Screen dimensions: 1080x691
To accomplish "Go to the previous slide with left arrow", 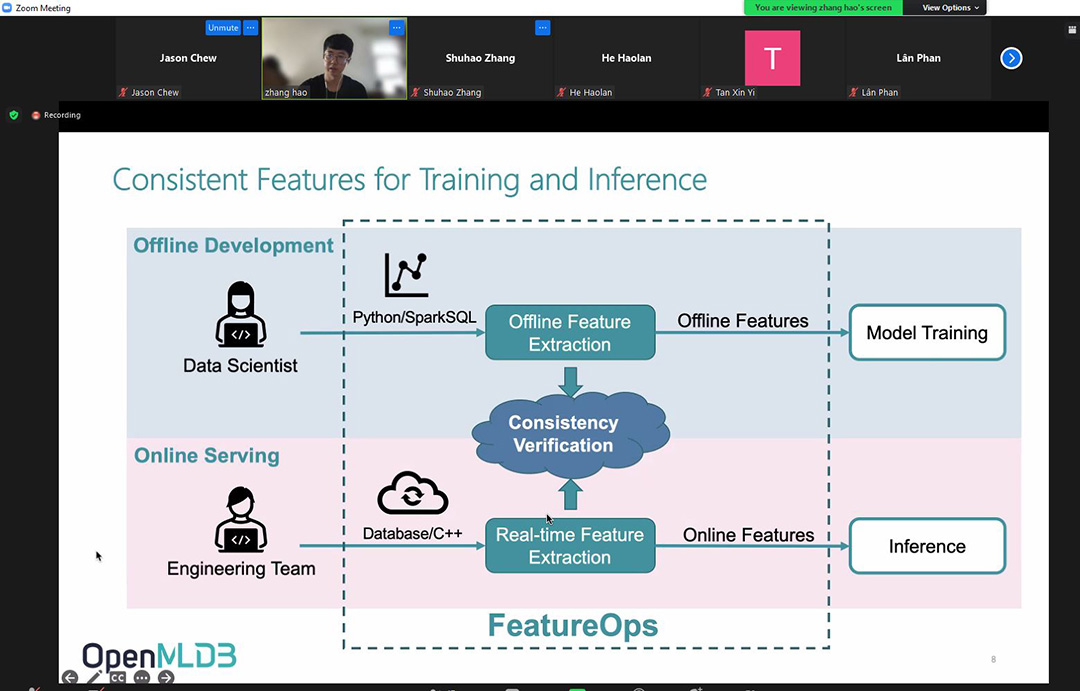I will [x=70, y=678].
